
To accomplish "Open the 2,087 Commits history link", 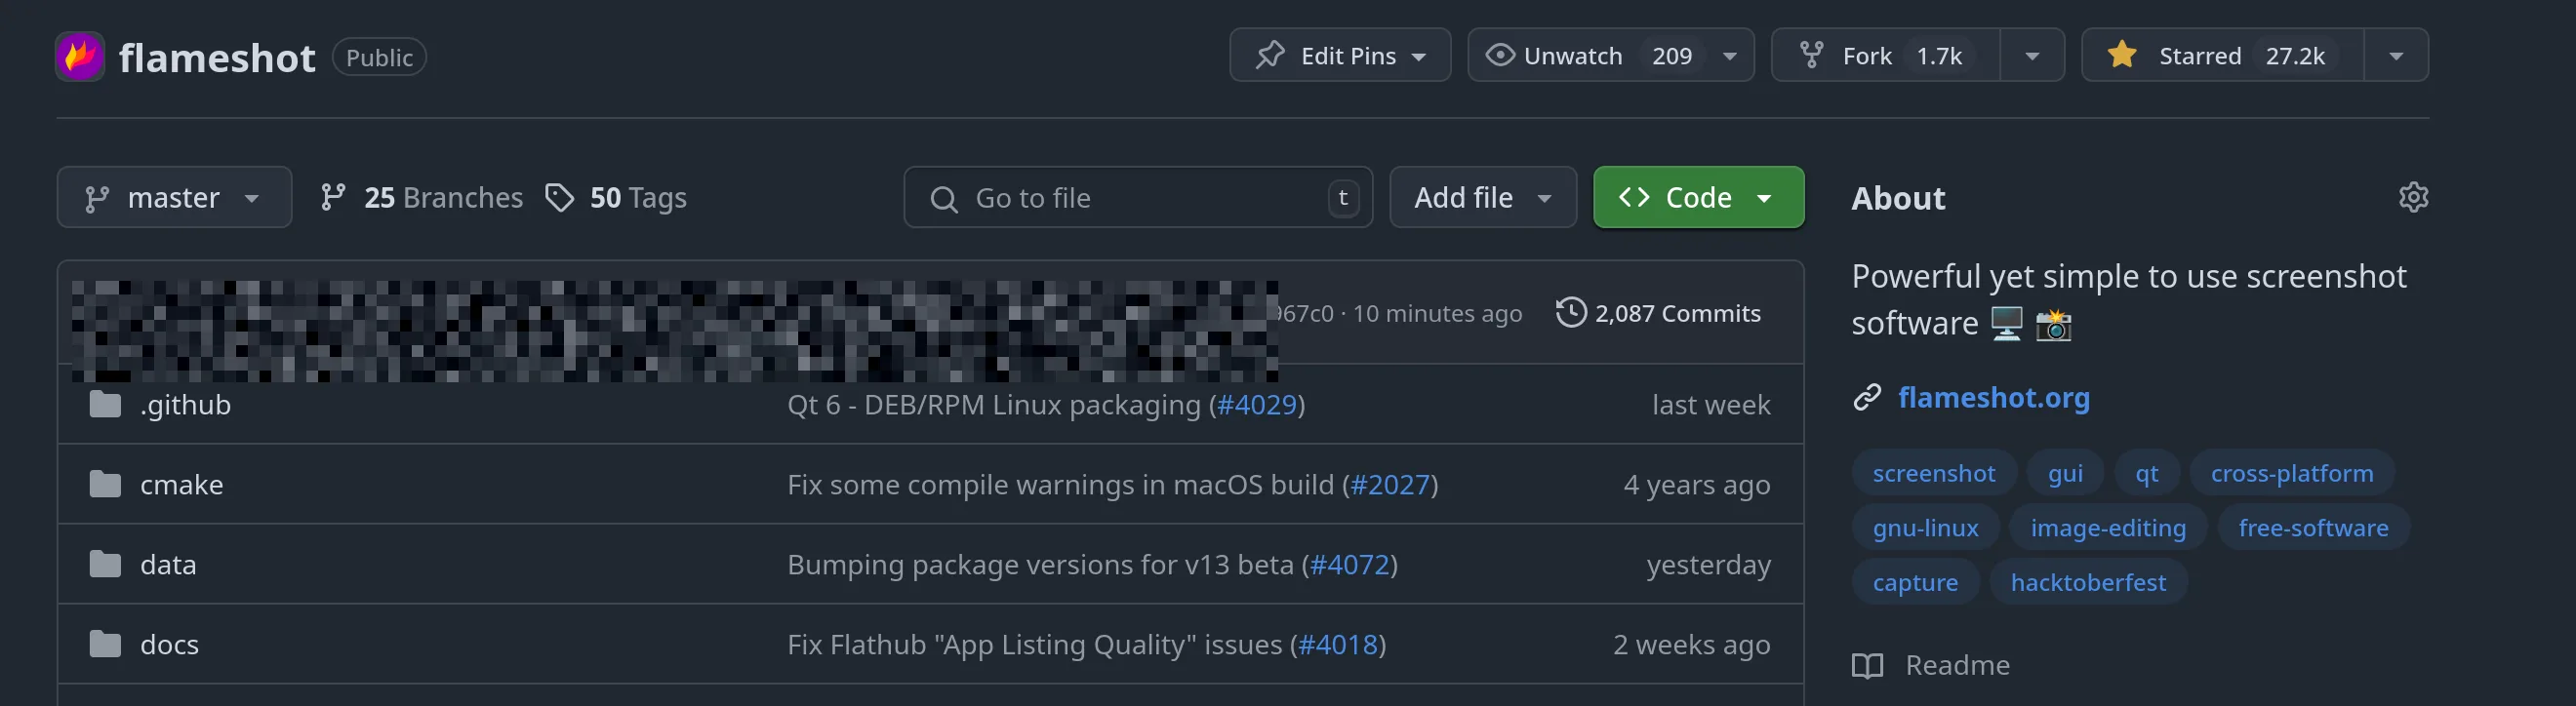I will (1658, 313).
